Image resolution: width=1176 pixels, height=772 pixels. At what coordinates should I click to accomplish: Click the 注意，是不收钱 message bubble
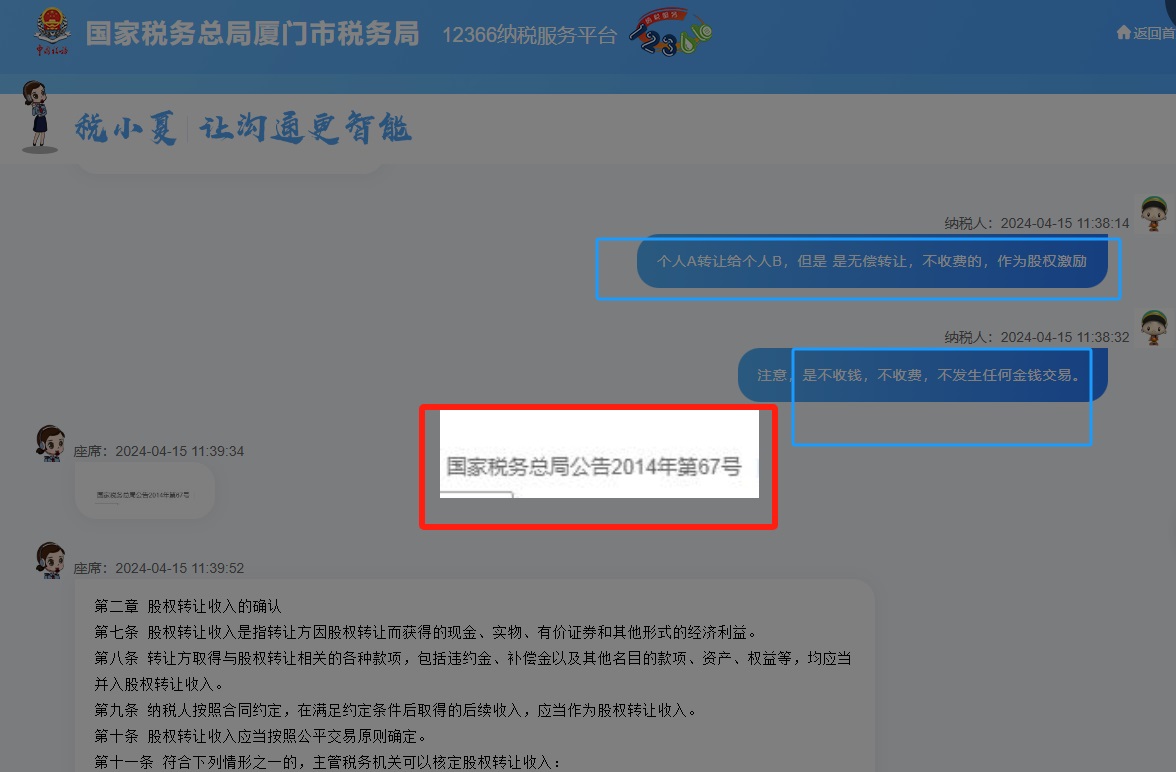coord(920,375)
